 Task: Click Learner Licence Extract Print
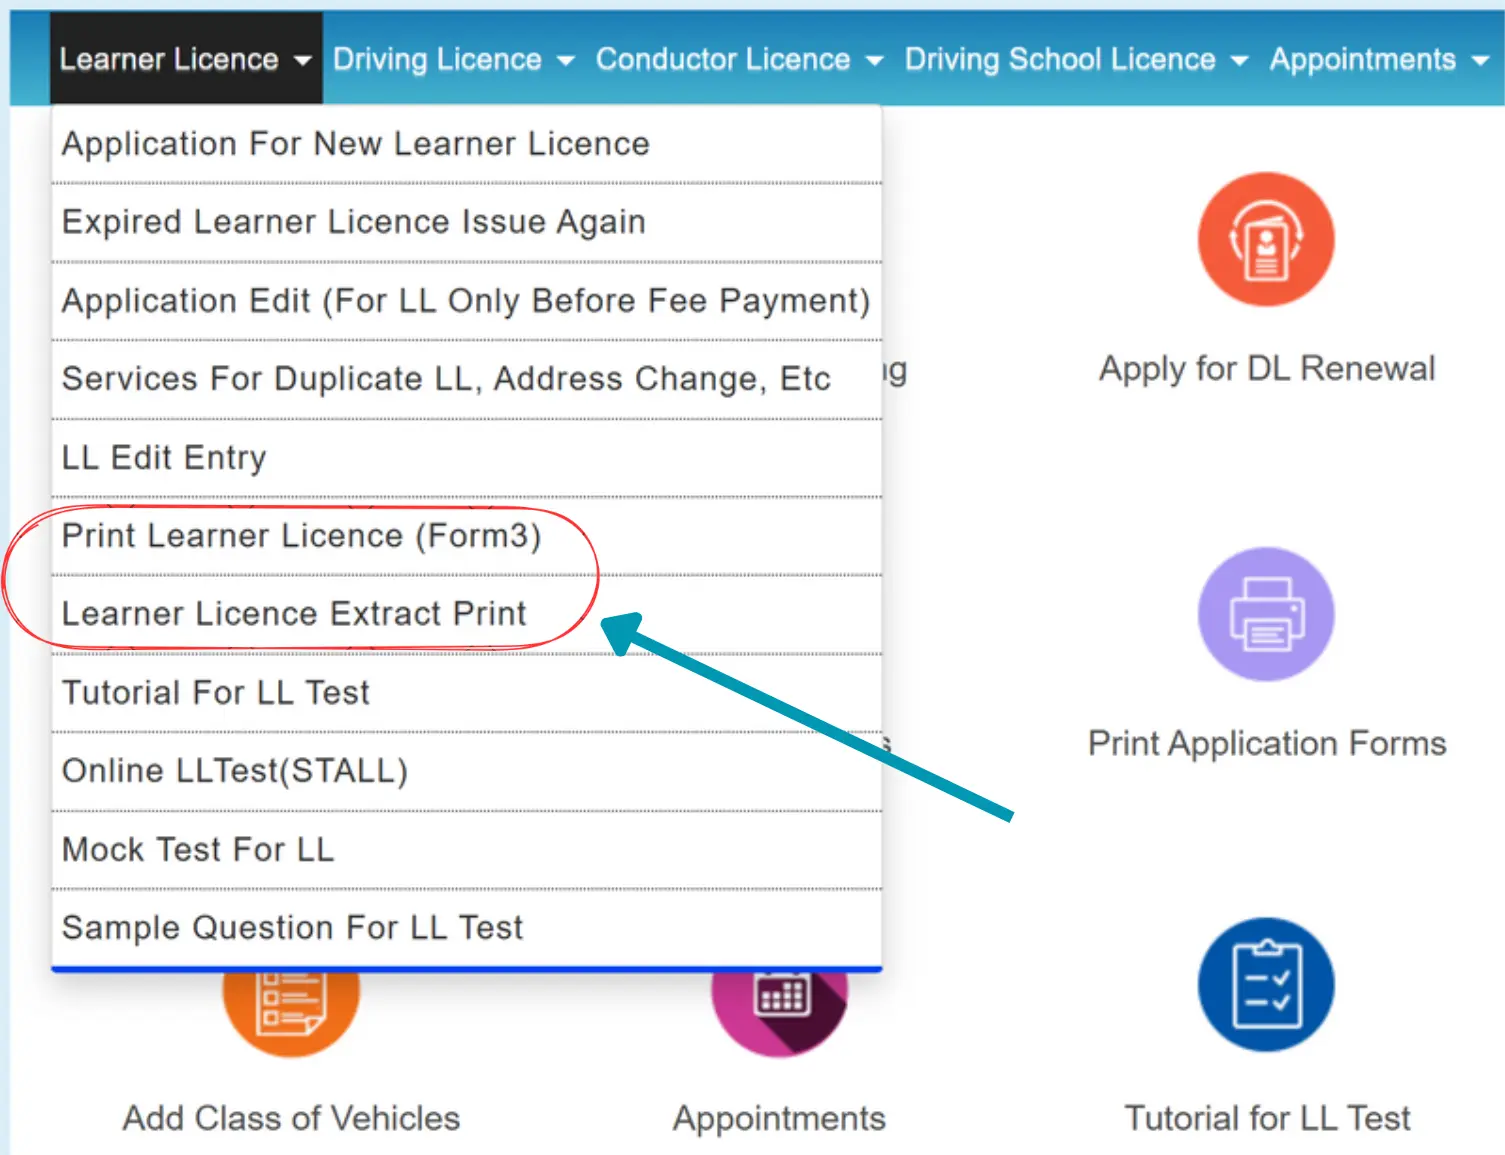[x=293, y=614]
